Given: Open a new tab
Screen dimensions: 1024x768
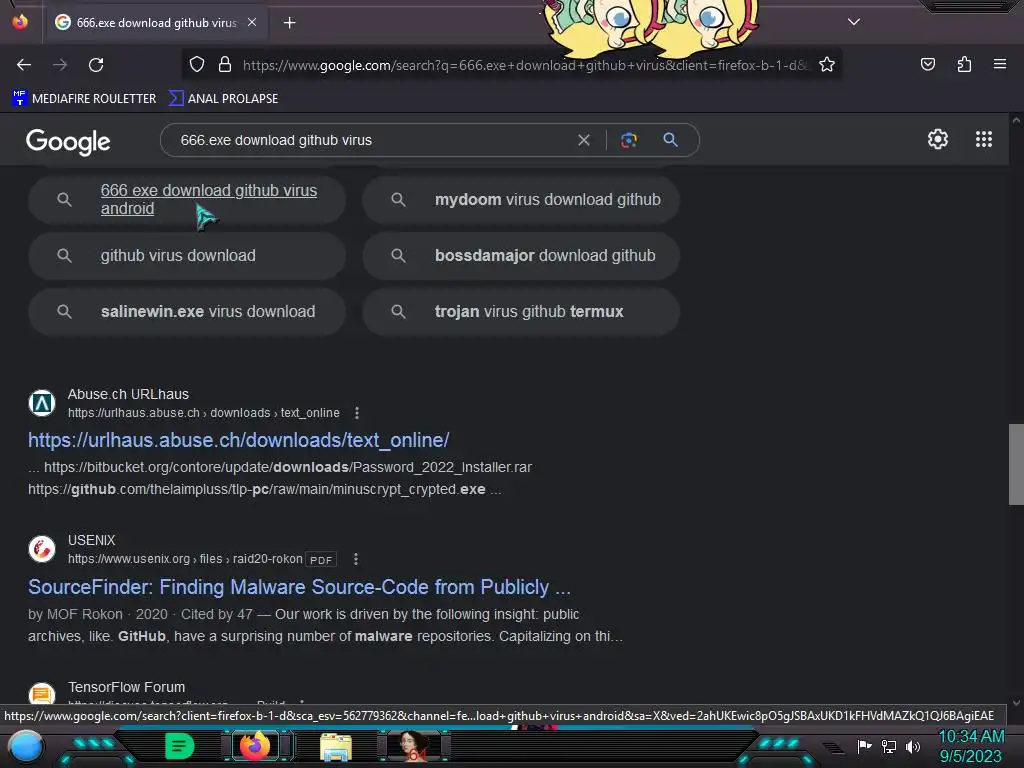Looking at the screenshot, I should pos(289,23).
